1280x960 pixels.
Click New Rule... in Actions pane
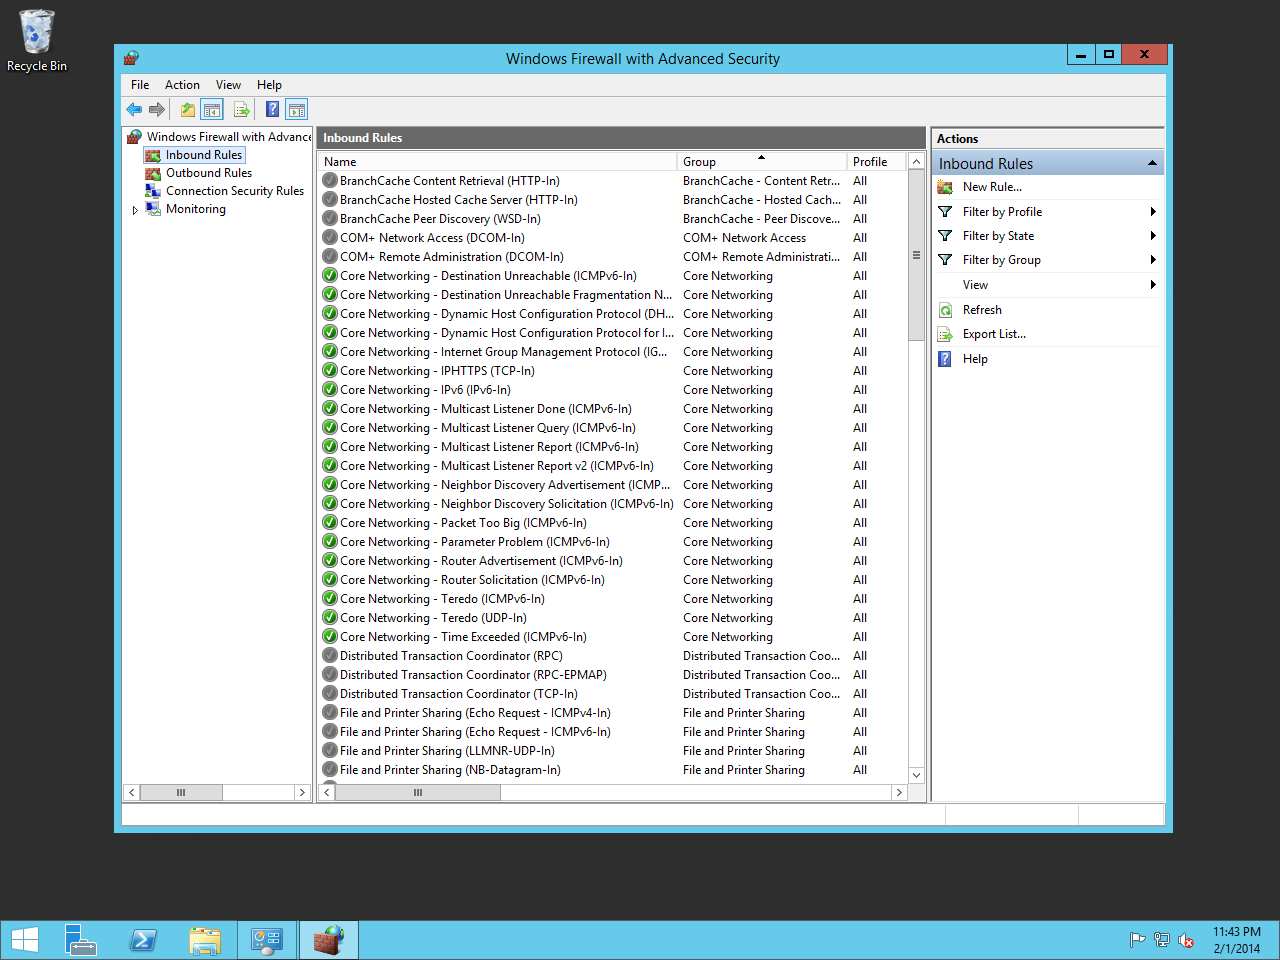pyautogui.click(x=992, y=187)
